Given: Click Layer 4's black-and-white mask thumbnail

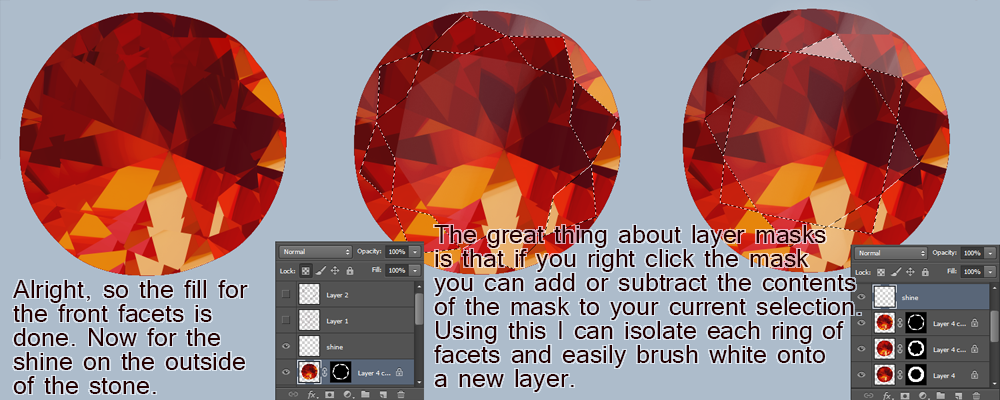Looking at the screenshot, I should pos(912,374).
